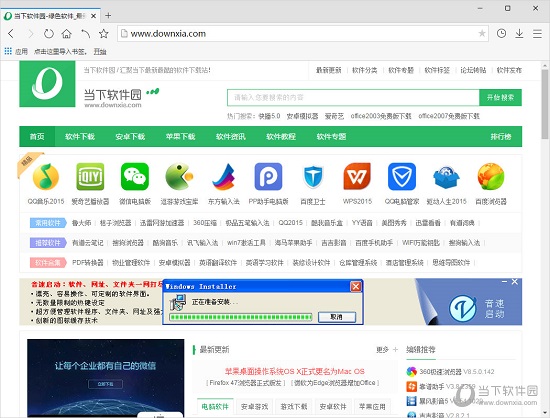Open 软件下载 navigation item
This screenshot has height=418, width=550.
[x=80, y=137]
